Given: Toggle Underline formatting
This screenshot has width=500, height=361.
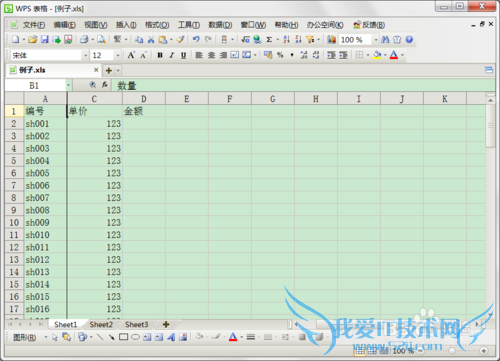Looking at the screenshot, I should pos(183,55).
